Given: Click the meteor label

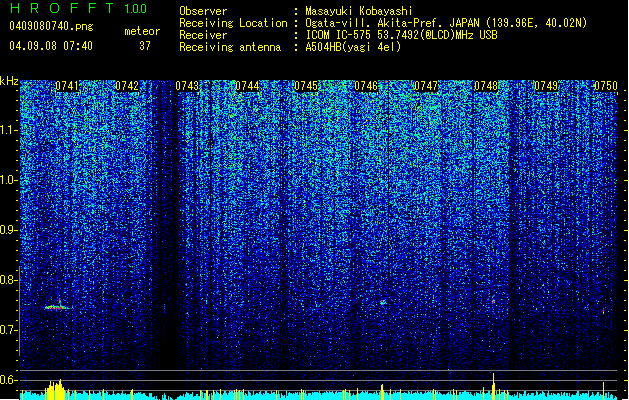Looking at the screenshot, I should click(142, 31).
